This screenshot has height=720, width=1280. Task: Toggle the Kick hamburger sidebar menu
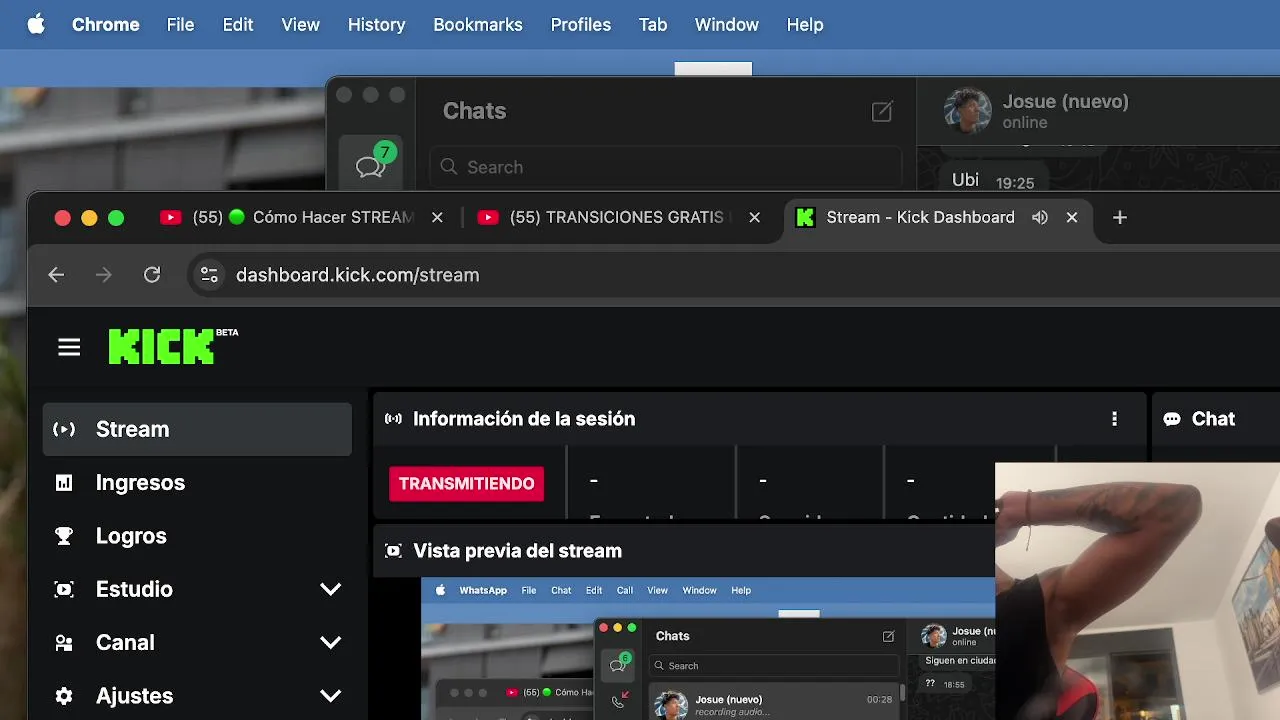(x=69, y=347)
